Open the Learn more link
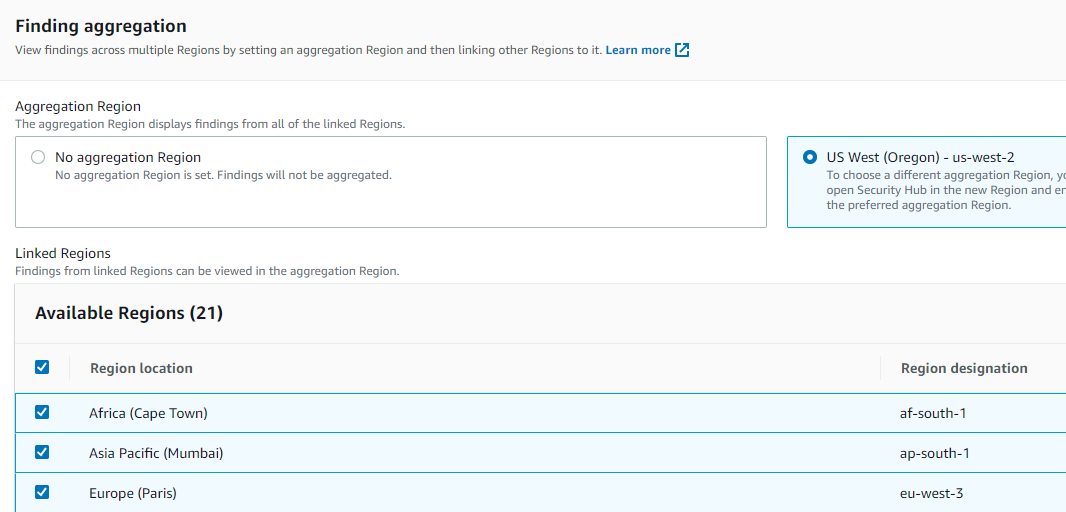 point(638,50)
